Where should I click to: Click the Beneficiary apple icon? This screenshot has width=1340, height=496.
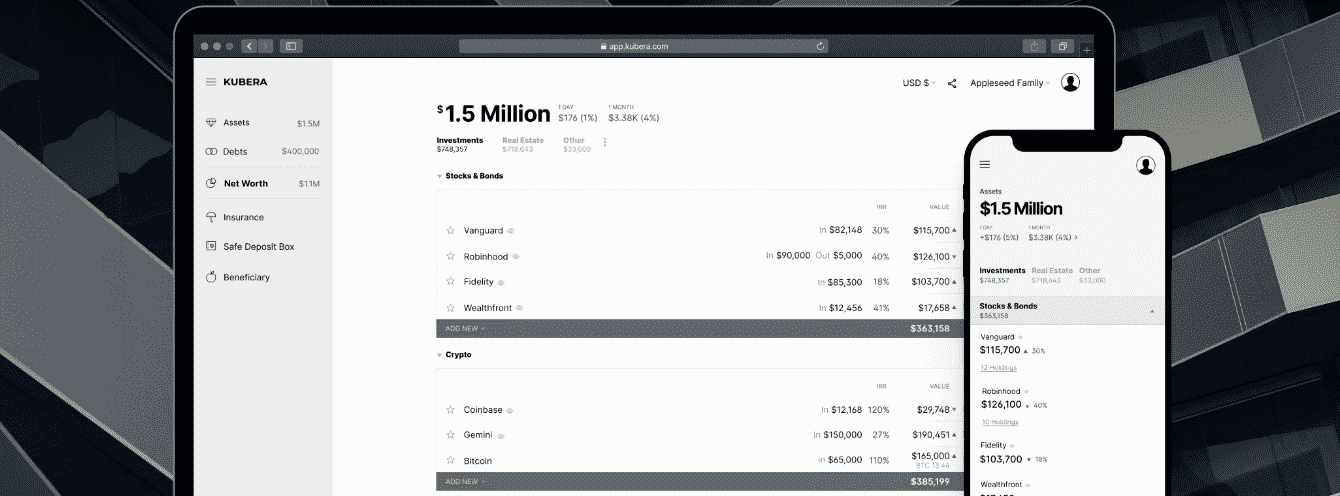(x=211, y=277)
